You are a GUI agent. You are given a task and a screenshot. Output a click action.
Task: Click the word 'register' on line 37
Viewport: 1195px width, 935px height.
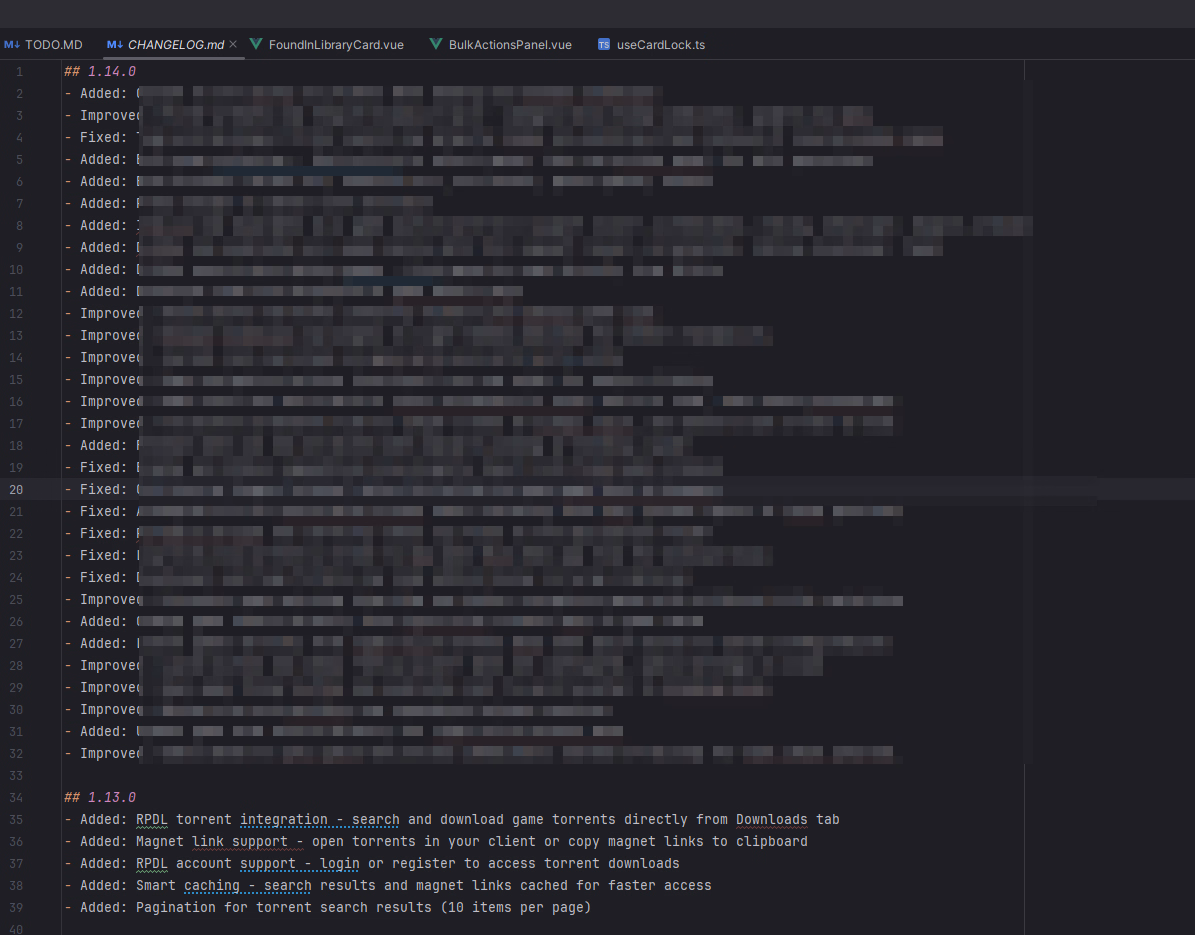[x=424, y=864]
